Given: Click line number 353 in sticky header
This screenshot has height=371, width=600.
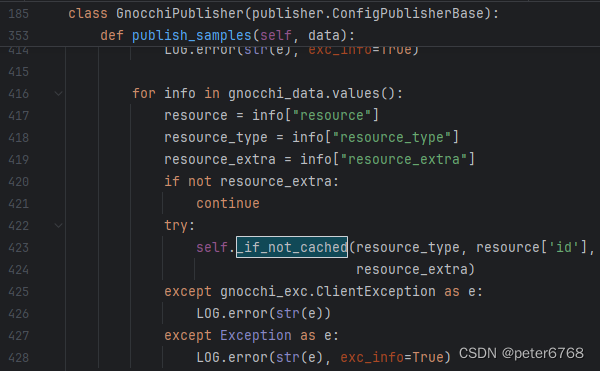Looking at the screenshot, I should pos(19,36).
